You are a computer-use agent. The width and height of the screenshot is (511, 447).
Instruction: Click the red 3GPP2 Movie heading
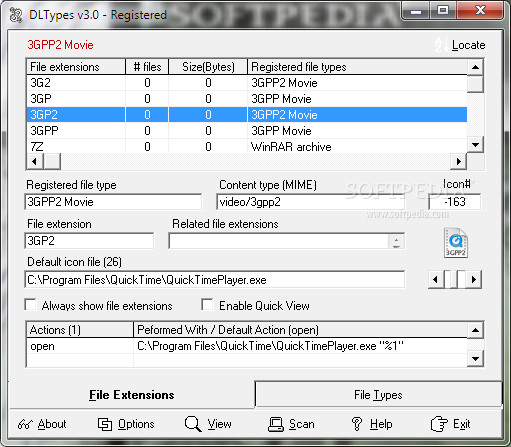coord(60,45)
